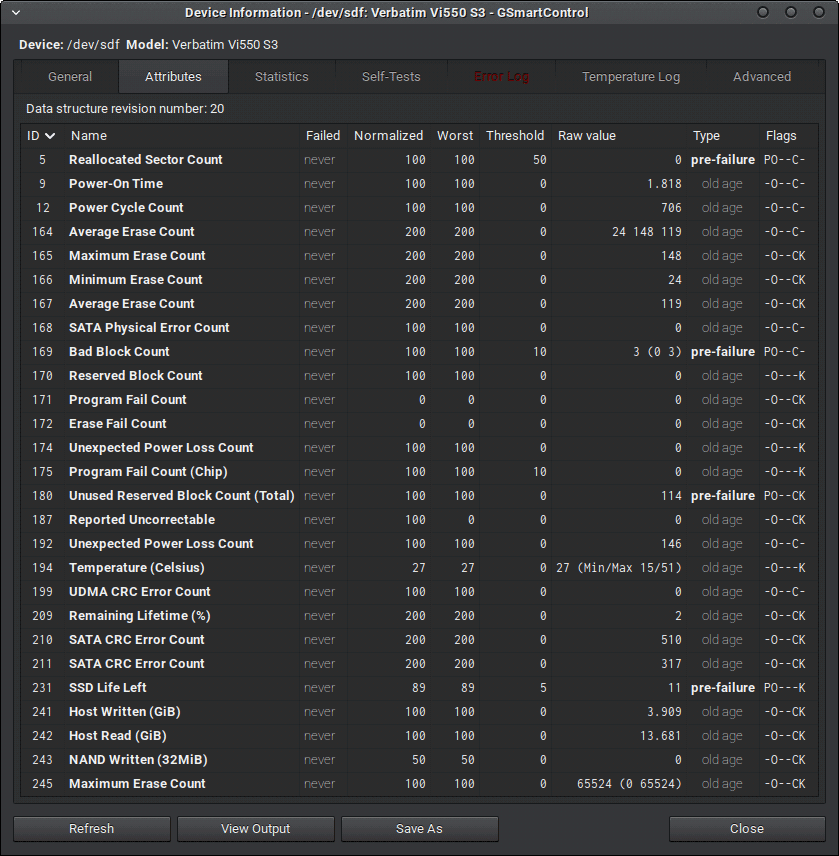
Task: Select the Temperature (Celsius) attribute
Action: click(419, 568)
